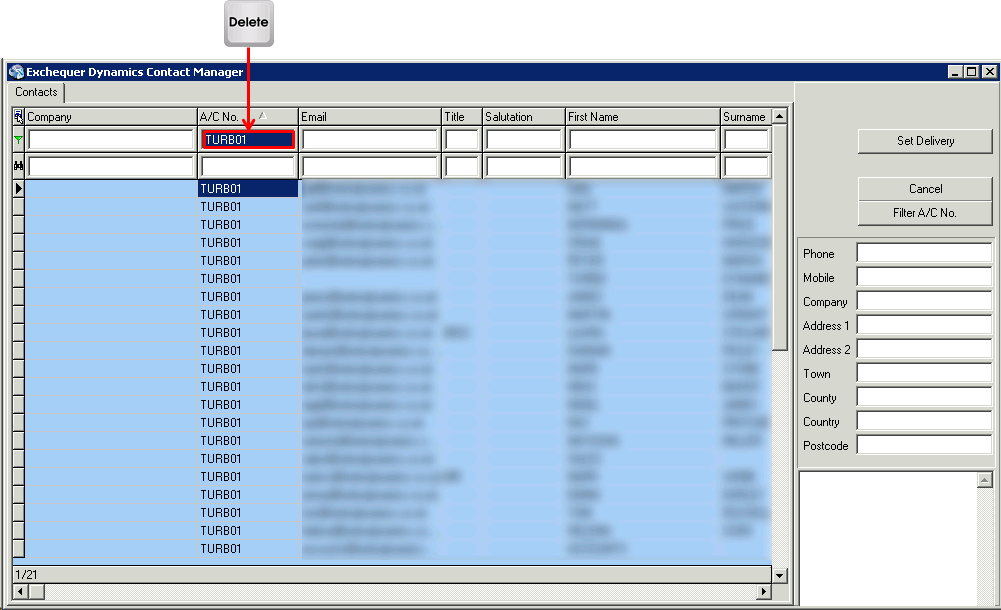Sort by the First Name column header
The height and width of the screenshot is (610, 1001).
click(642, 117)
